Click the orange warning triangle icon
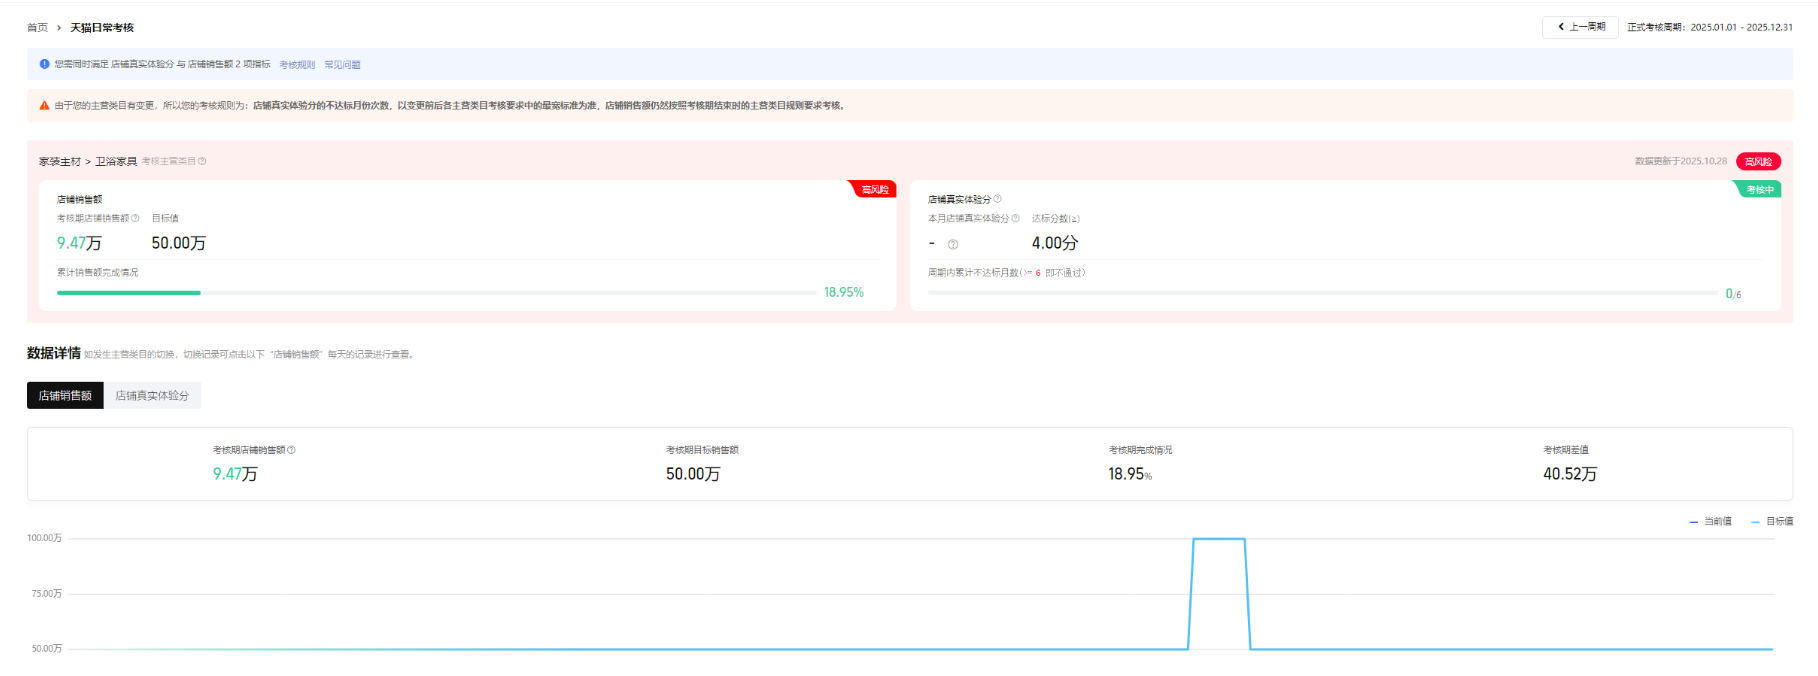Screen dimensions: 1818x676 44,106
